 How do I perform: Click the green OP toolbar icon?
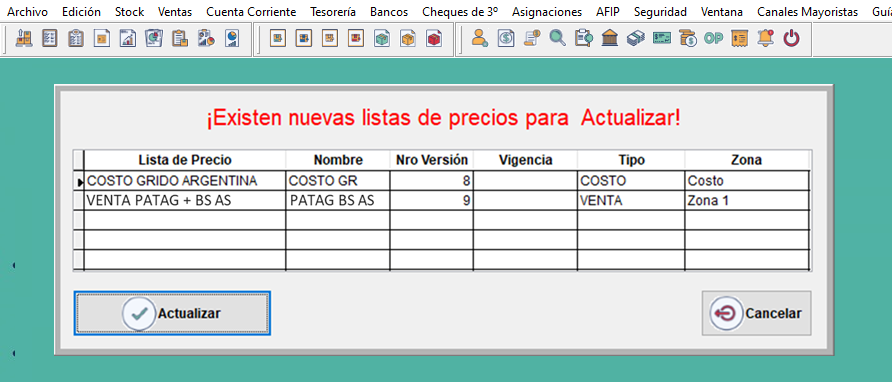click(x=713, y=39)
